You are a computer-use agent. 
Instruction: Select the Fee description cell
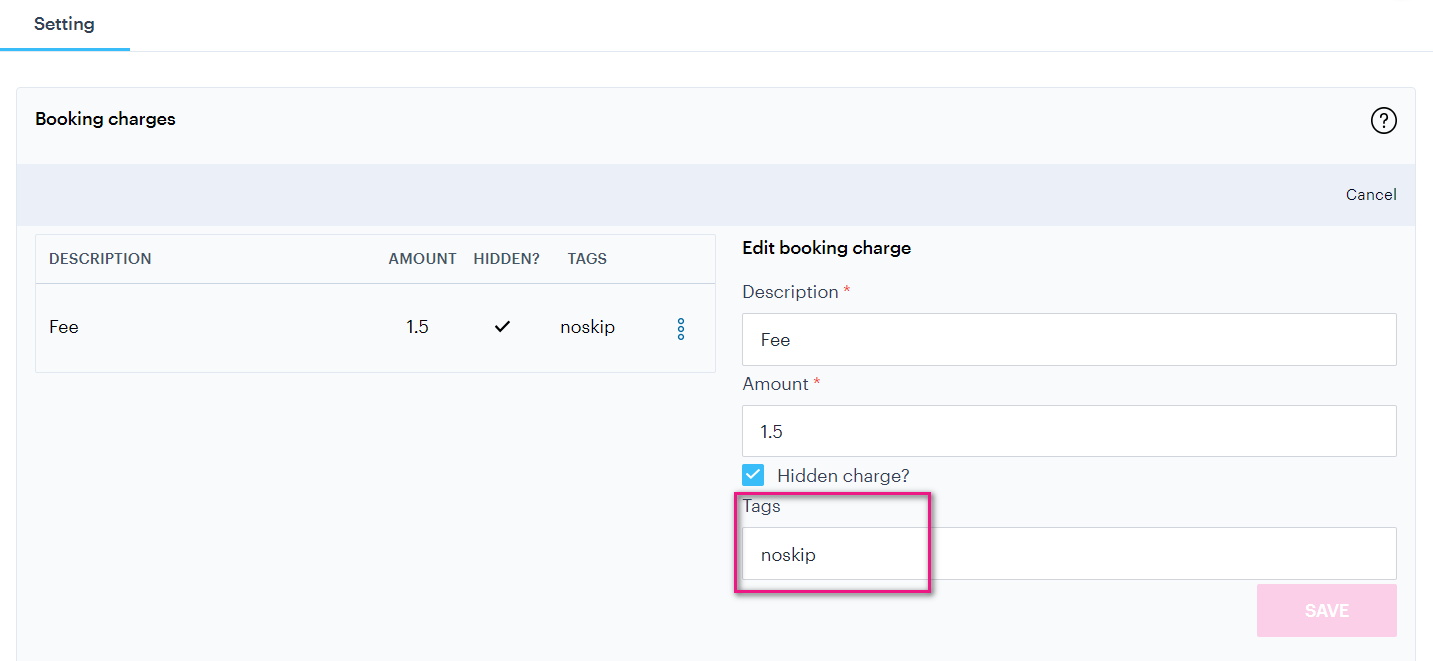click(64, 327)
